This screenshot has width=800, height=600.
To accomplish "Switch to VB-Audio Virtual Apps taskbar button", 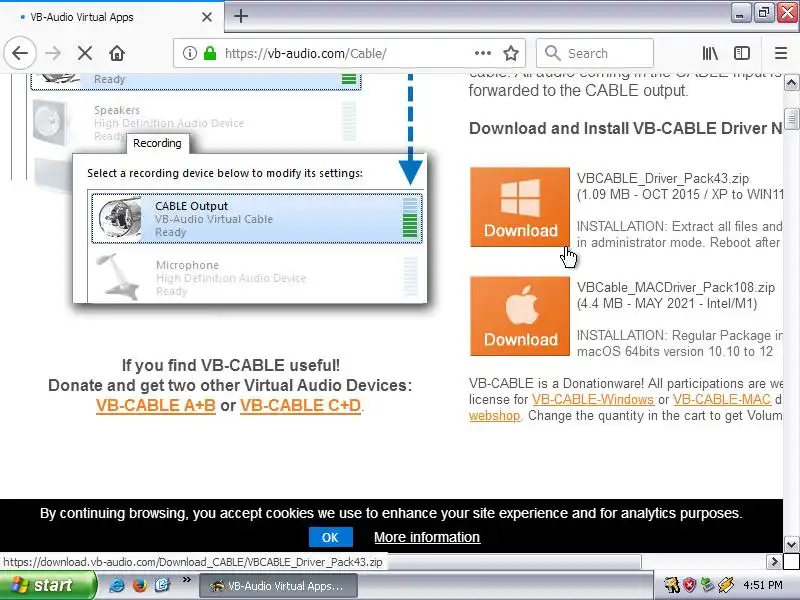I will click(x=278, y=586).
